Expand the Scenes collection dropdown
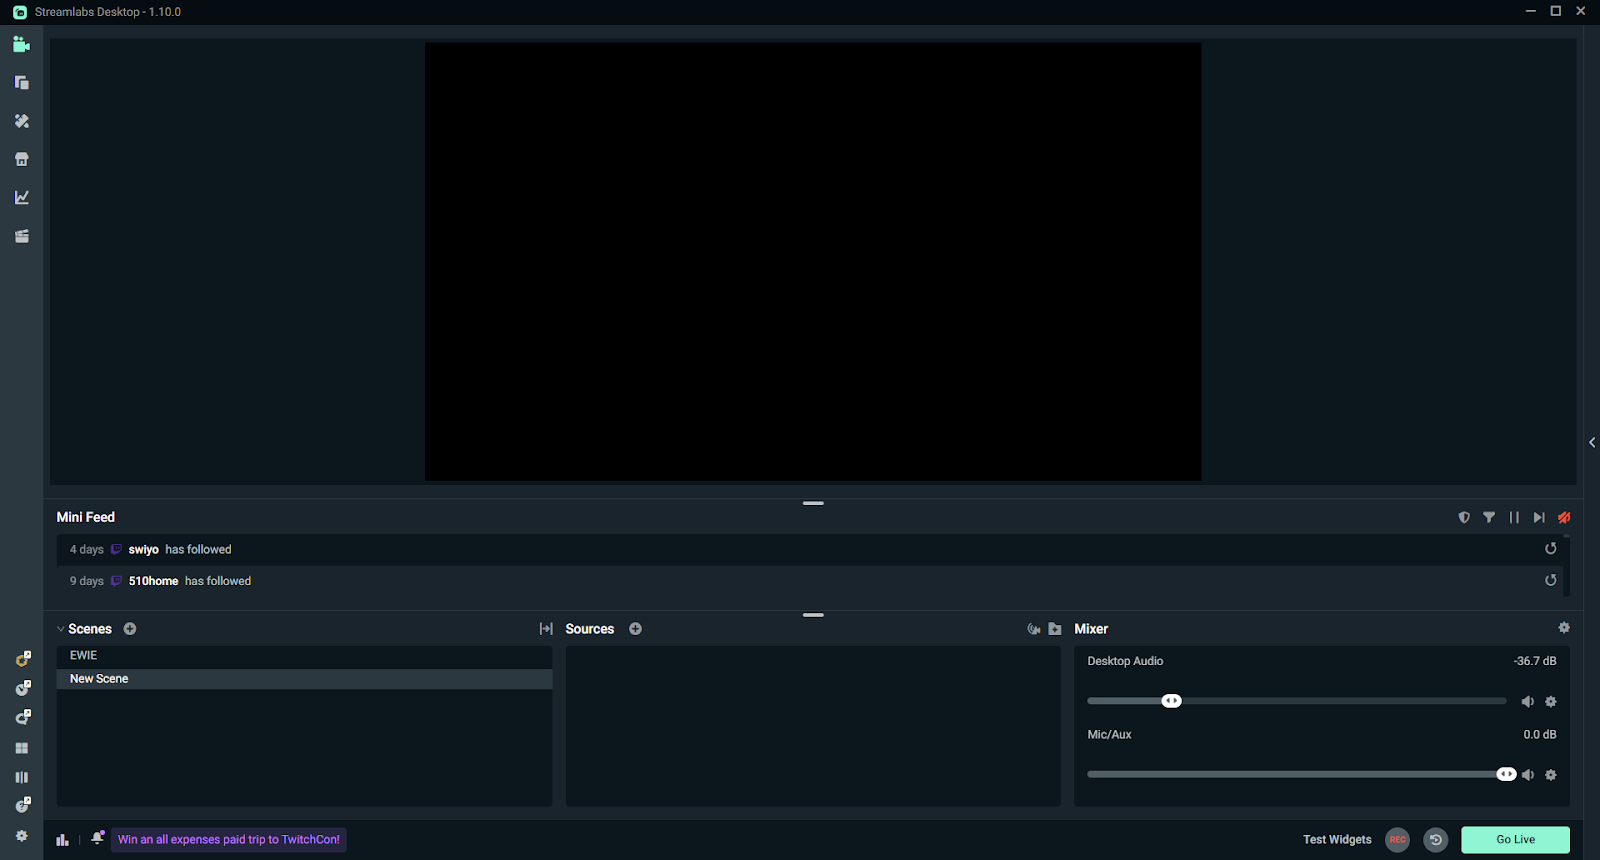This screenshot has height=860, width=1600. pyautogui.click(x=61, y=629)
